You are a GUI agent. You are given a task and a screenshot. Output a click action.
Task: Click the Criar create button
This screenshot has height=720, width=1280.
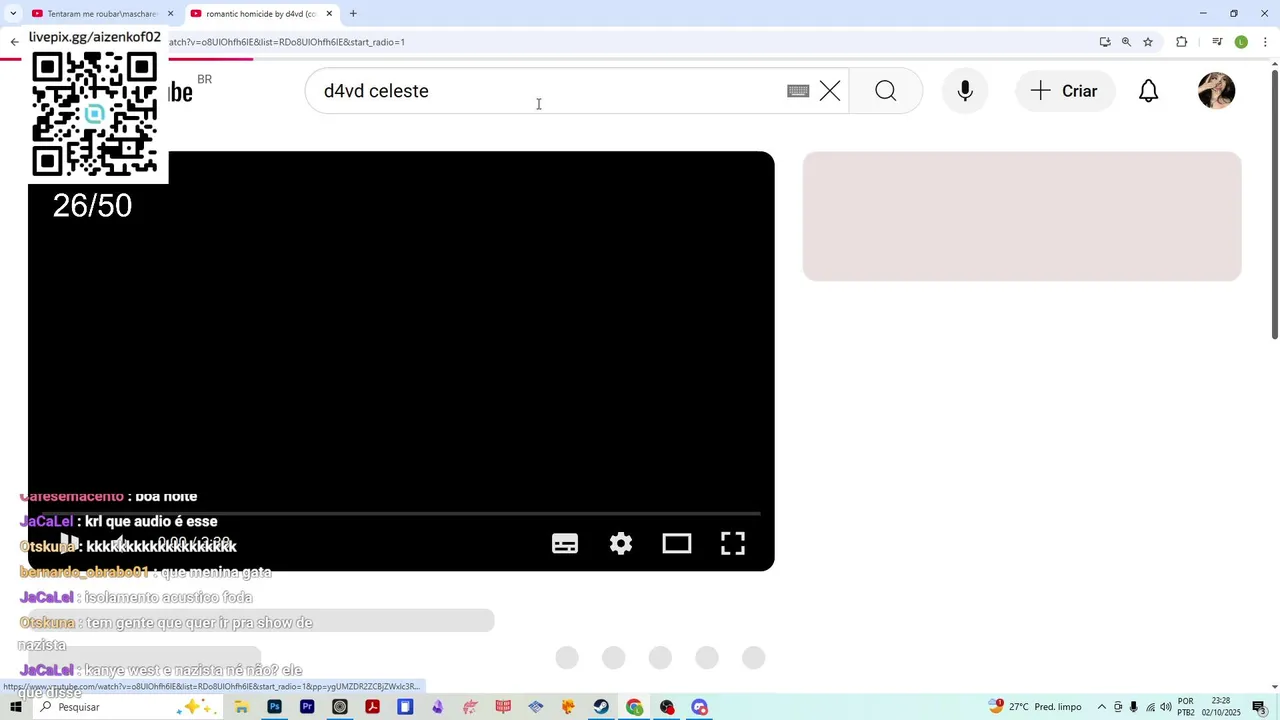tap(1065, 91)
